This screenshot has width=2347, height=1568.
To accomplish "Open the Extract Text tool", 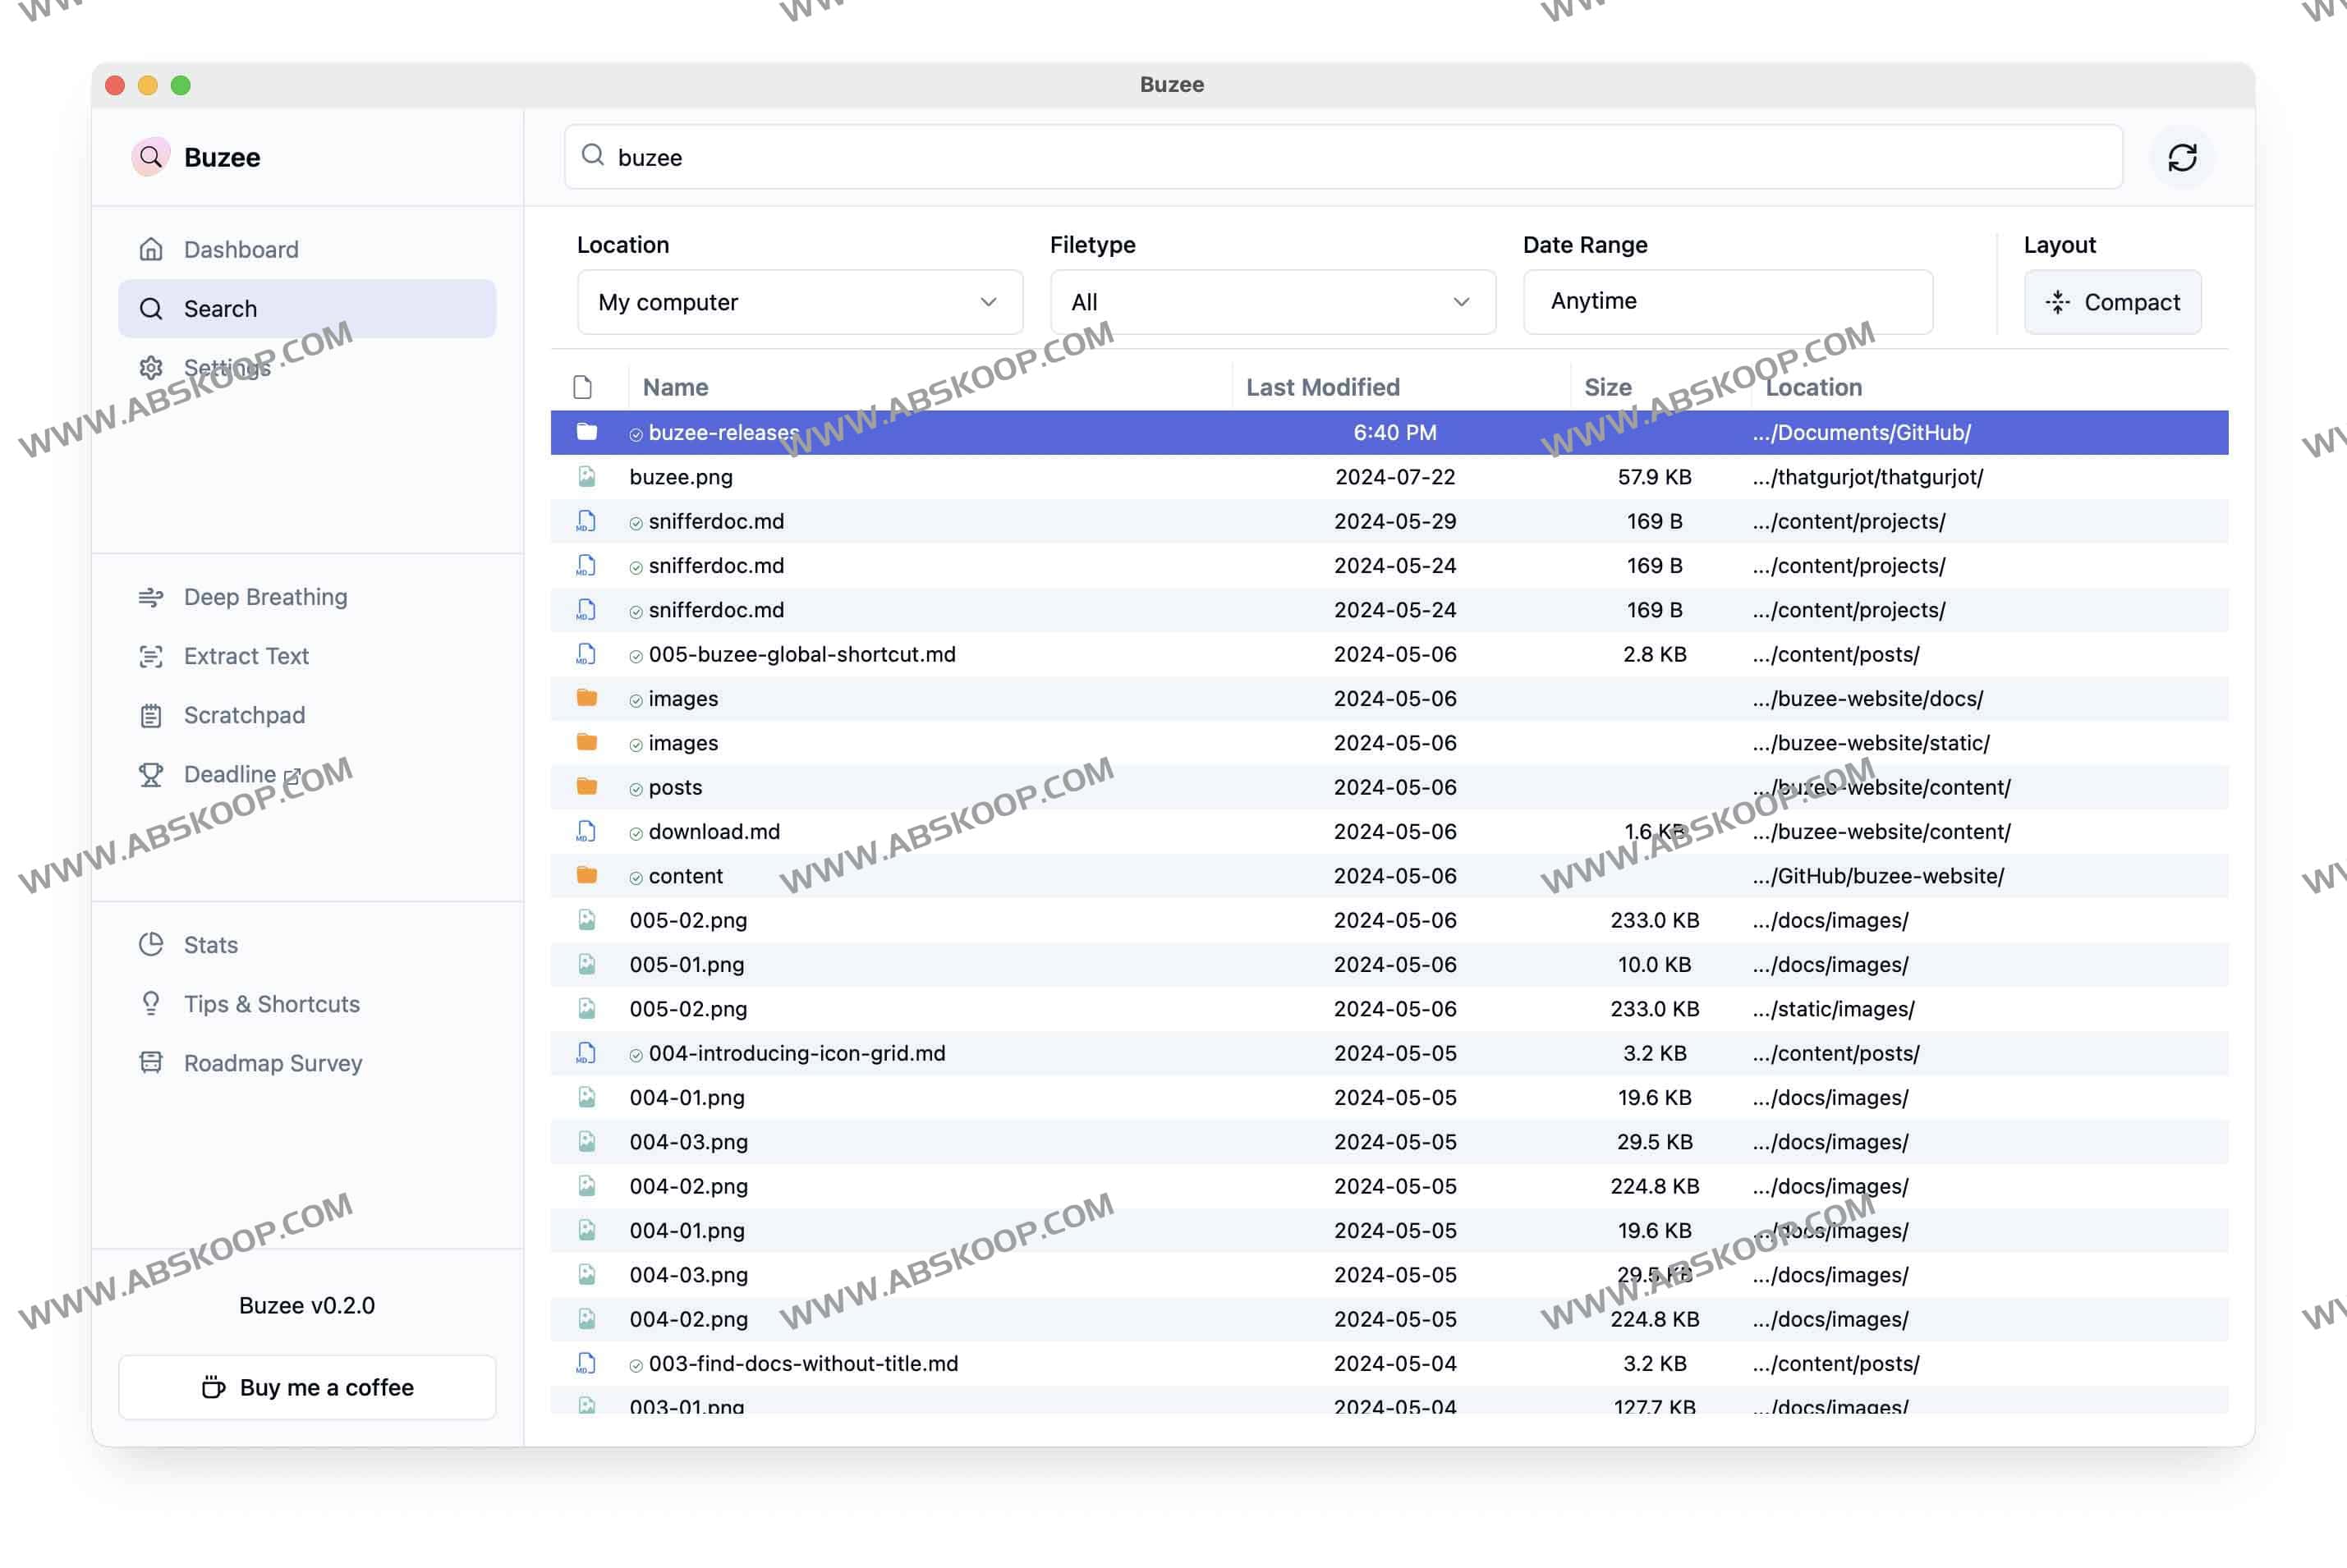I will (x=246, y=656).
